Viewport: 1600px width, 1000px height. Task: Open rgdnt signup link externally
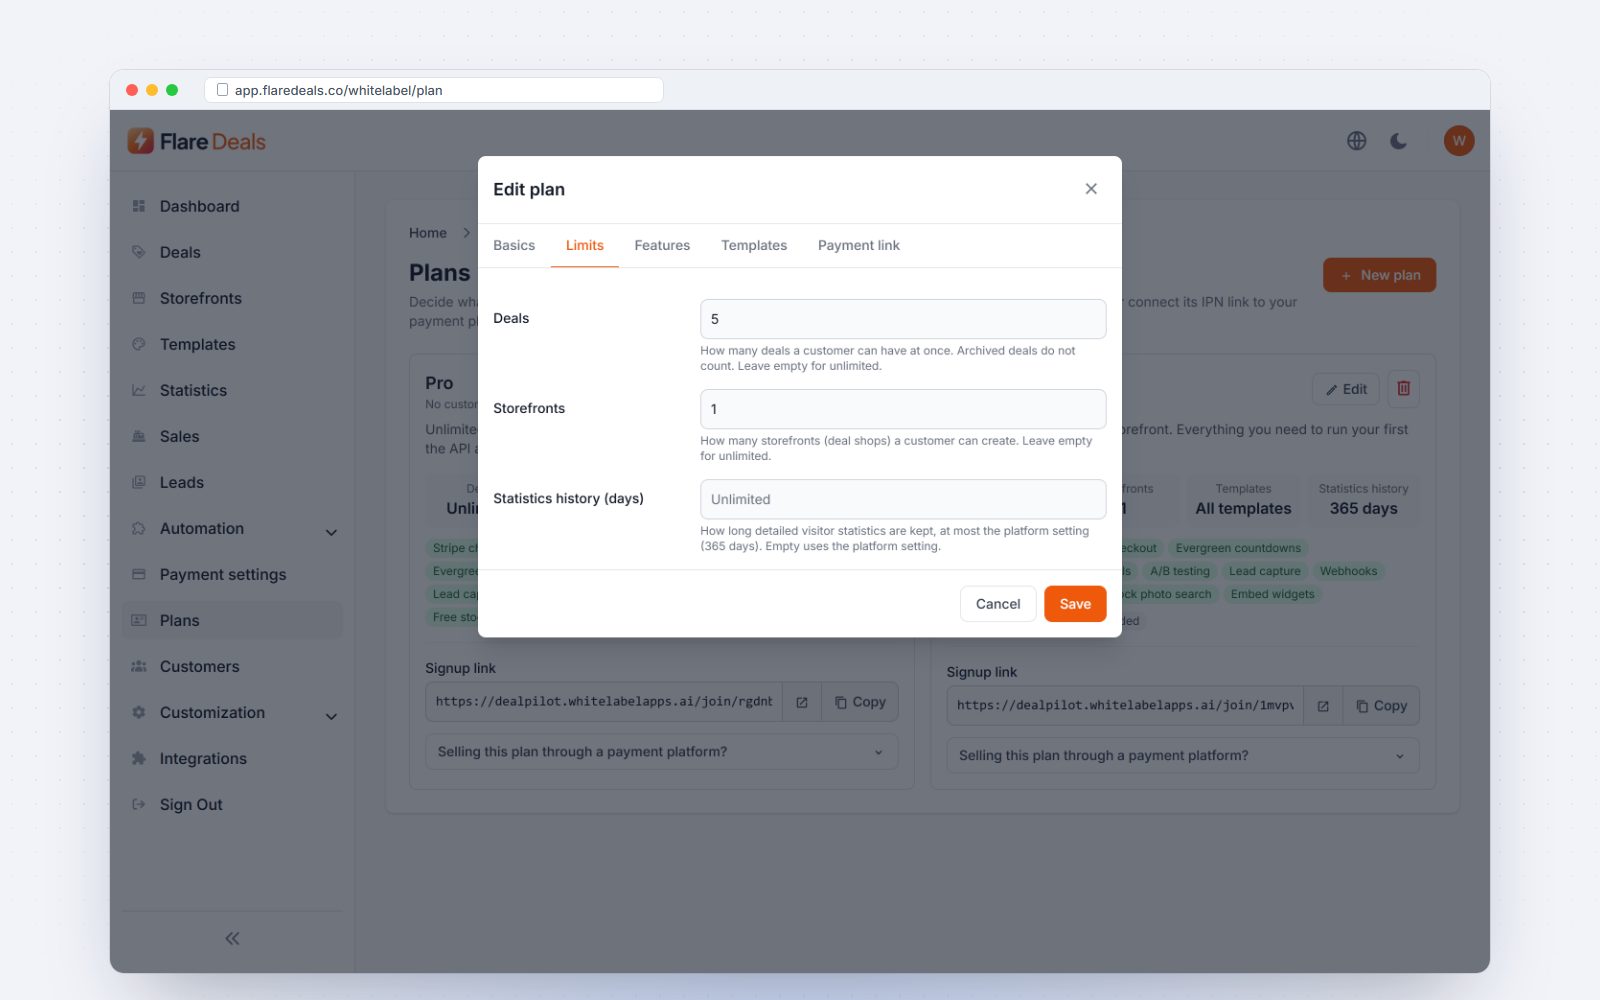click(x=802, y=702)
